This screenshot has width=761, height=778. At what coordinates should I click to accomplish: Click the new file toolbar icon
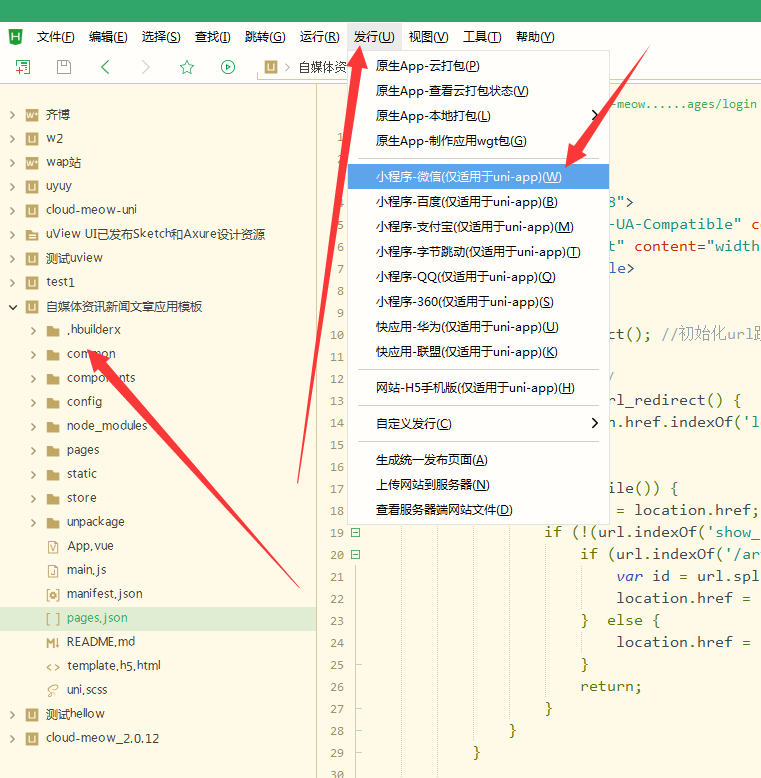(x=23, y=67)
